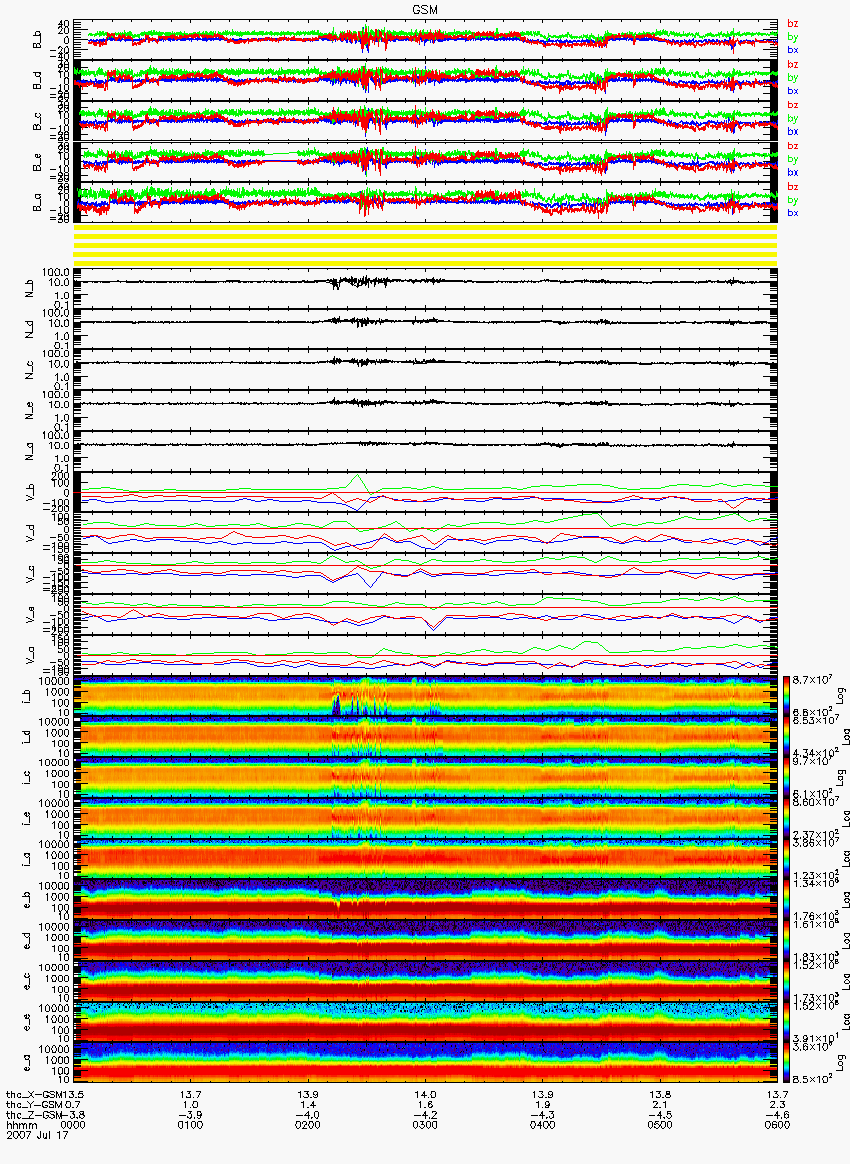
Task: Click the B_c axis label
Action: [x=37, y=122]
